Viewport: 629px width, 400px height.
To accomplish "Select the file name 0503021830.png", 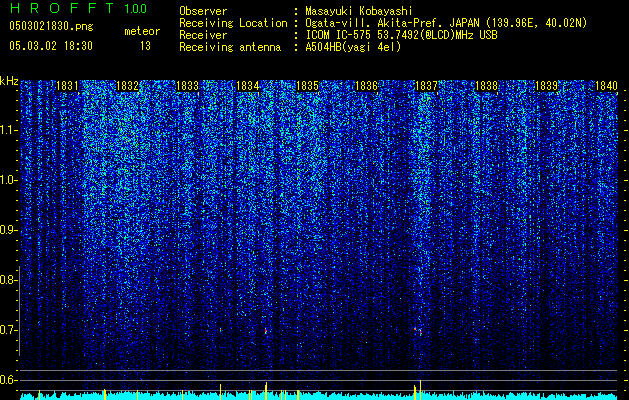I will [x=51, y=26].
